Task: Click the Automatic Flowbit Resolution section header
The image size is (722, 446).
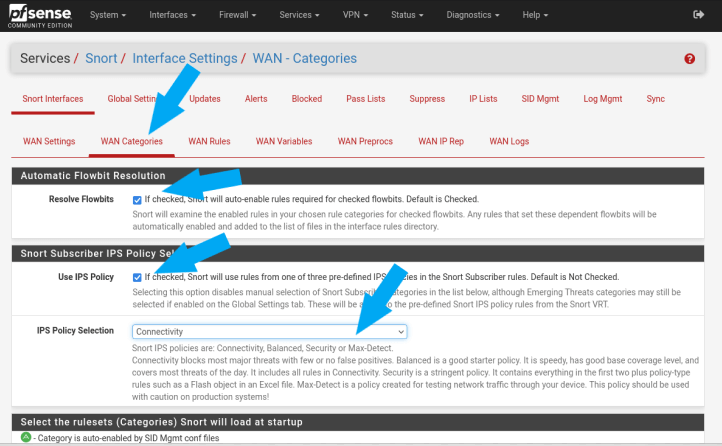Action: [358, 176]
